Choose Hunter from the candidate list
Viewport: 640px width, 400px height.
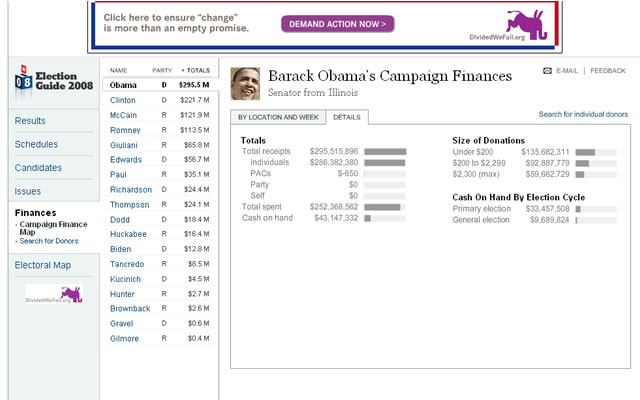click(122, 294)
